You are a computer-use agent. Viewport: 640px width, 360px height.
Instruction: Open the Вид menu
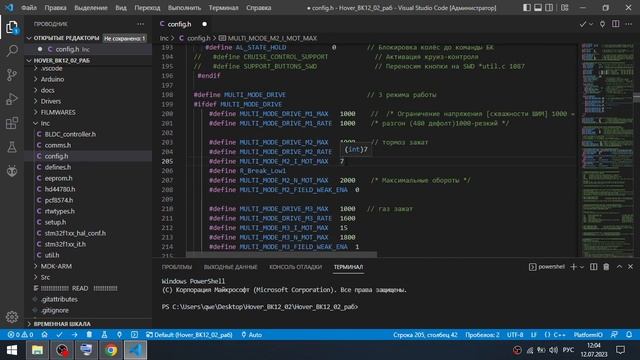(121, 8)
